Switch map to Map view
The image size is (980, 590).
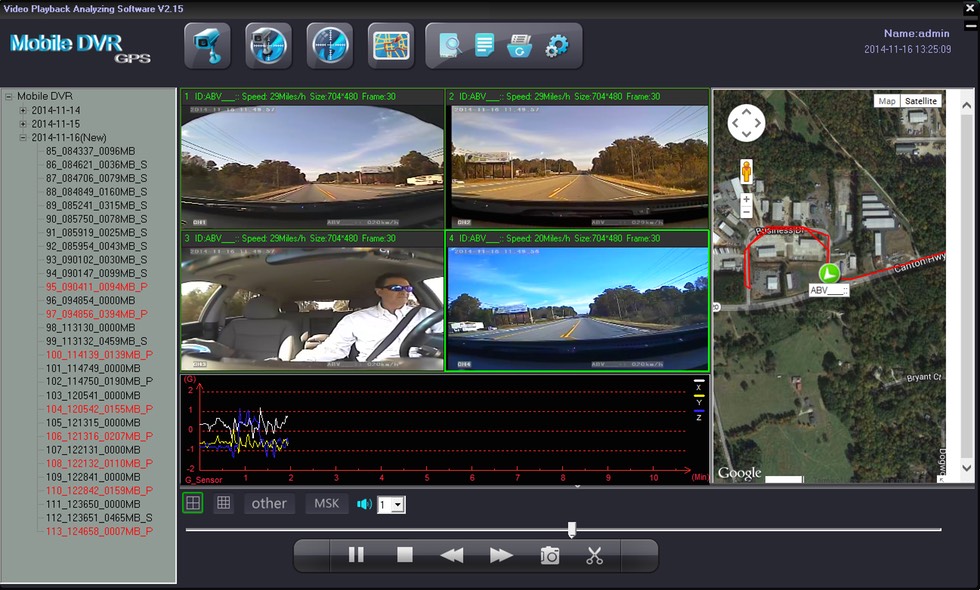886,101
